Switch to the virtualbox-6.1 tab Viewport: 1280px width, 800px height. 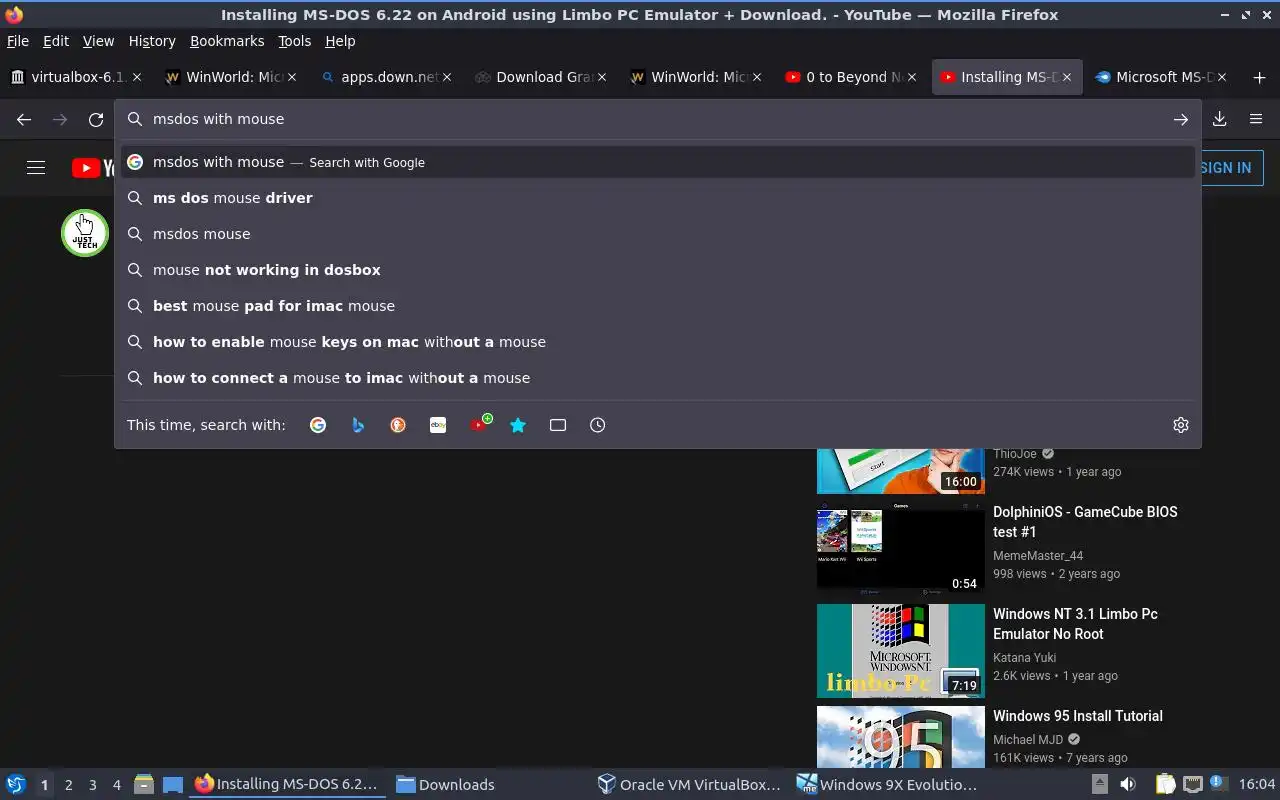76,77
